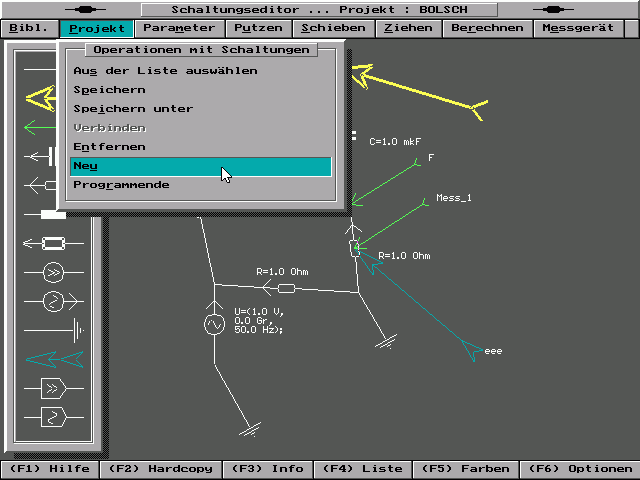Choose 'Programmende' to exit the program
The width and height of the screenshot is (640, 480).
(x=121, y=185)
